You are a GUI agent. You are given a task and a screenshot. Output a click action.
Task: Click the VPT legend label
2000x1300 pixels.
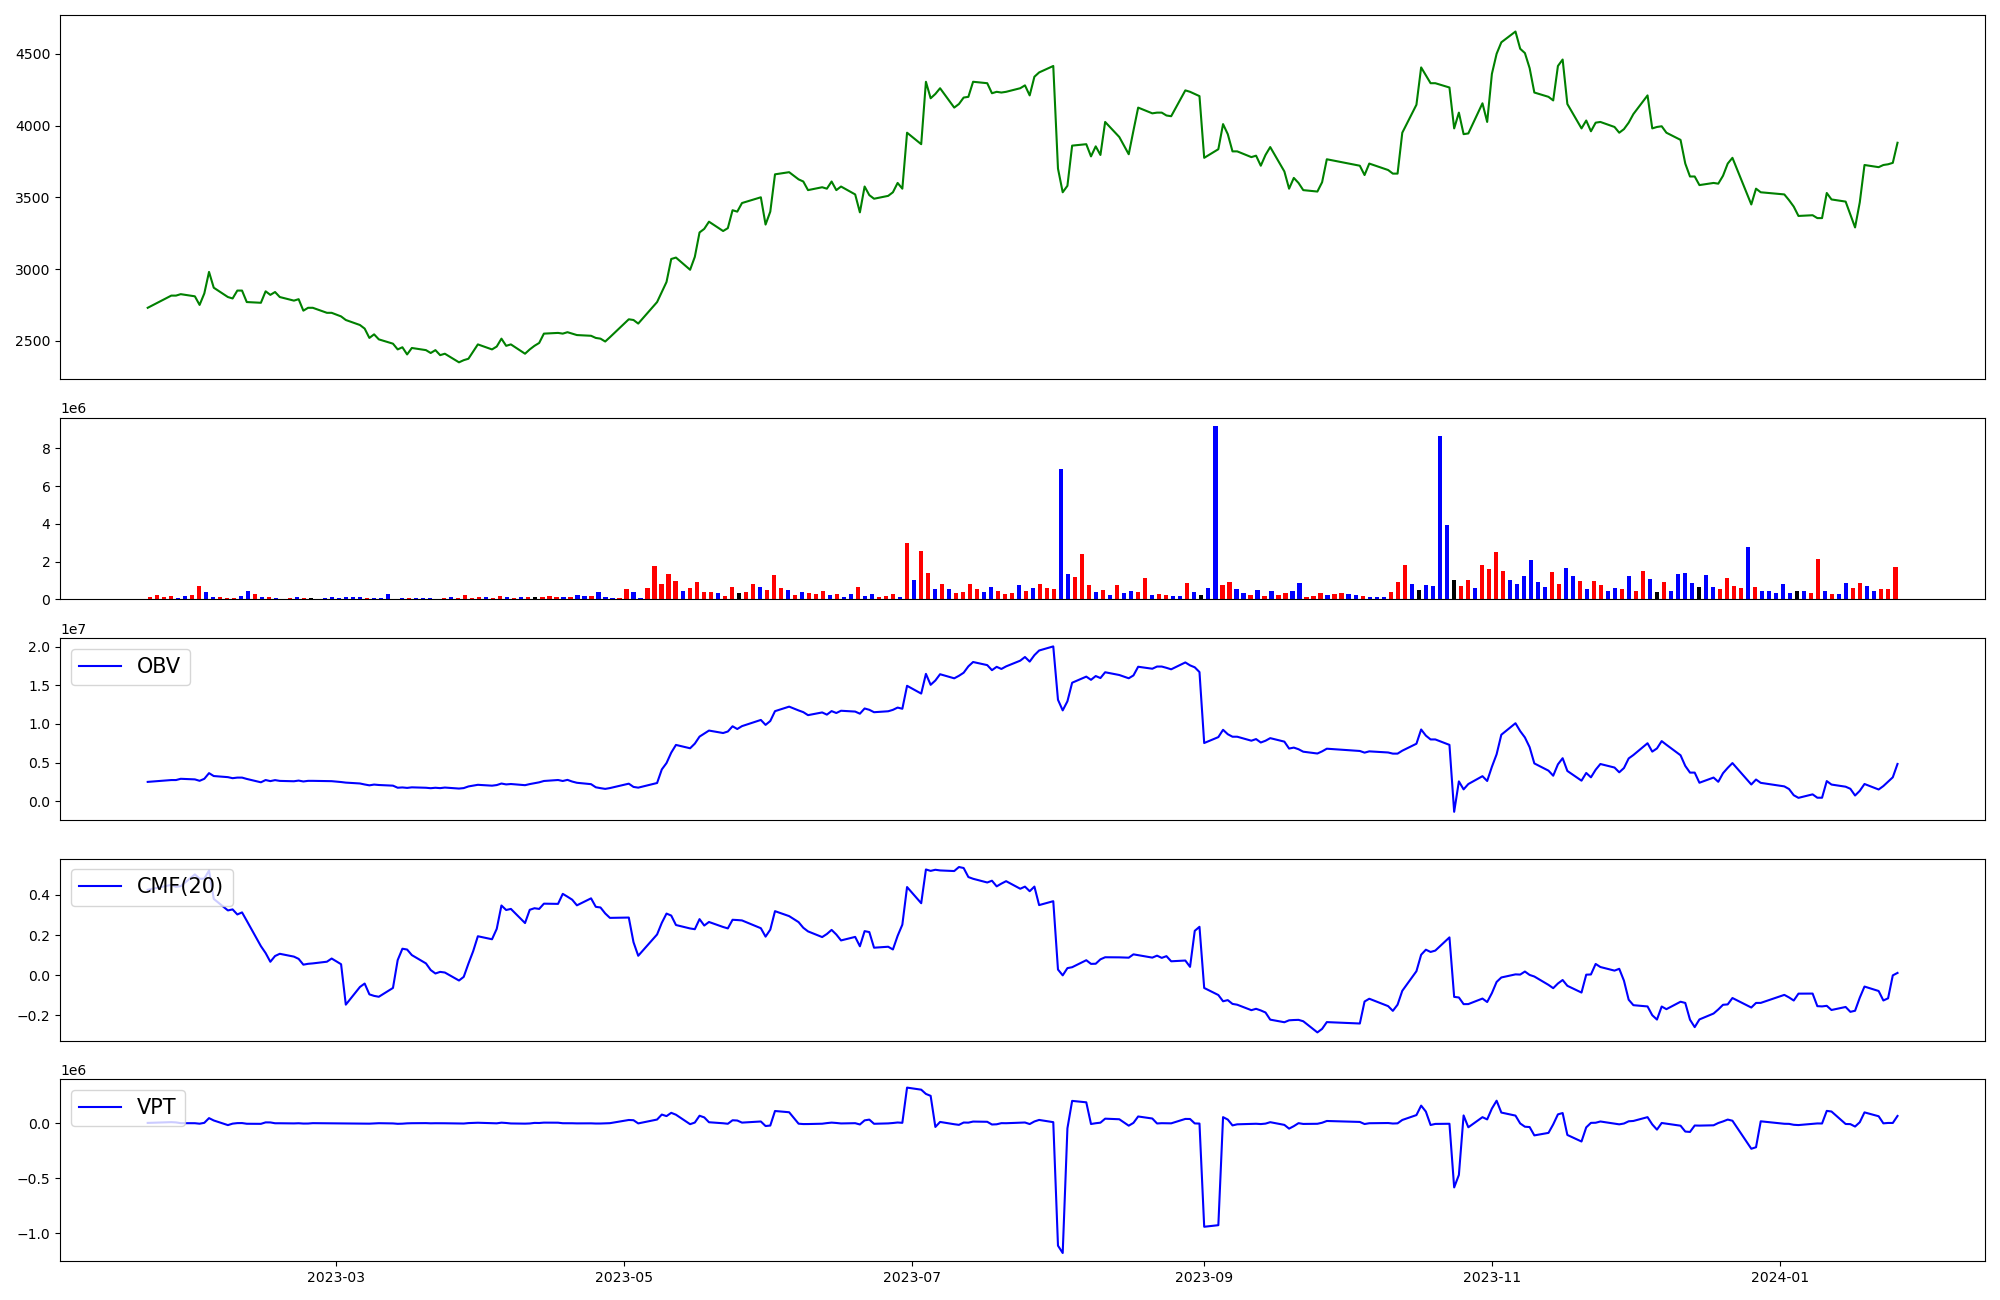(156, 1107)
